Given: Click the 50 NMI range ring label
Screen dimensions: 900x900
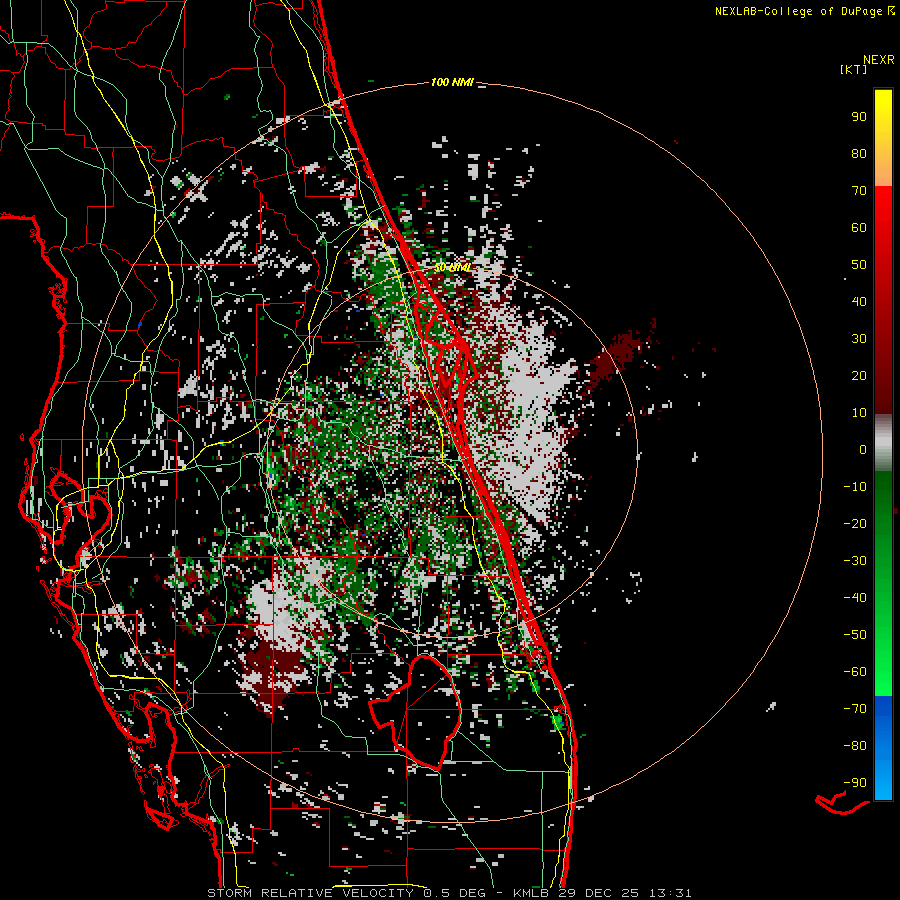Looking at the screenshot, I should (x=452, y=267).
